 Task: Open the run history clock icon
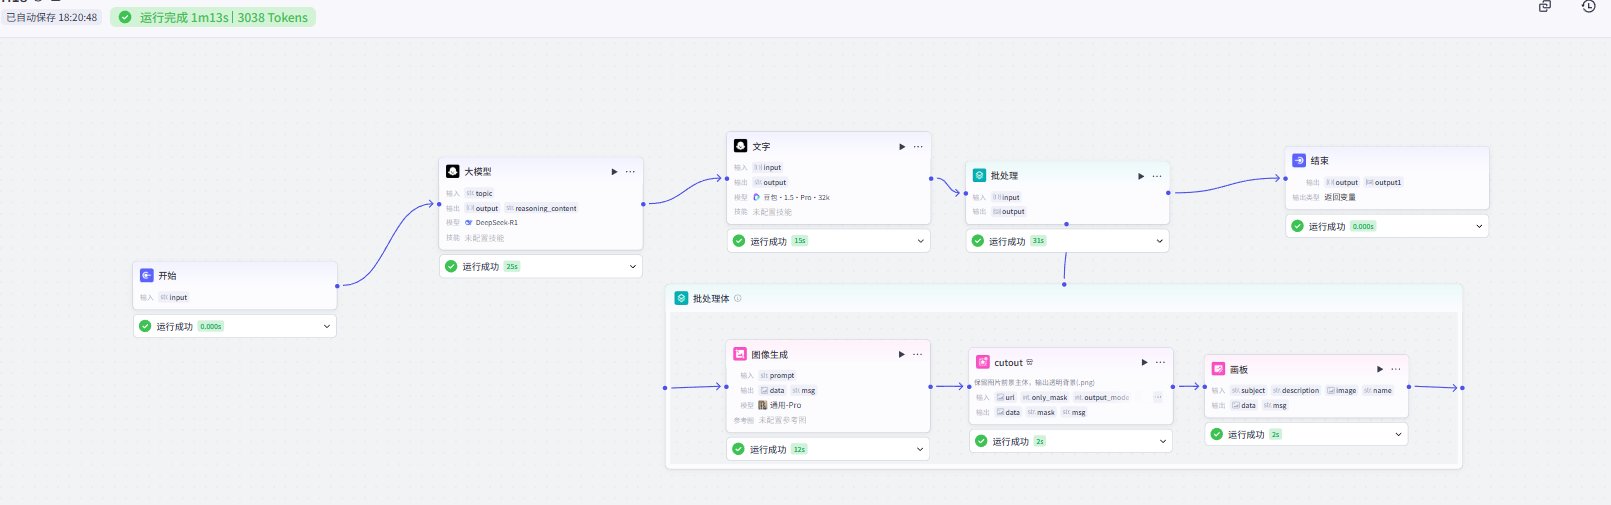pyautogui.click(x=1588, y=7)
